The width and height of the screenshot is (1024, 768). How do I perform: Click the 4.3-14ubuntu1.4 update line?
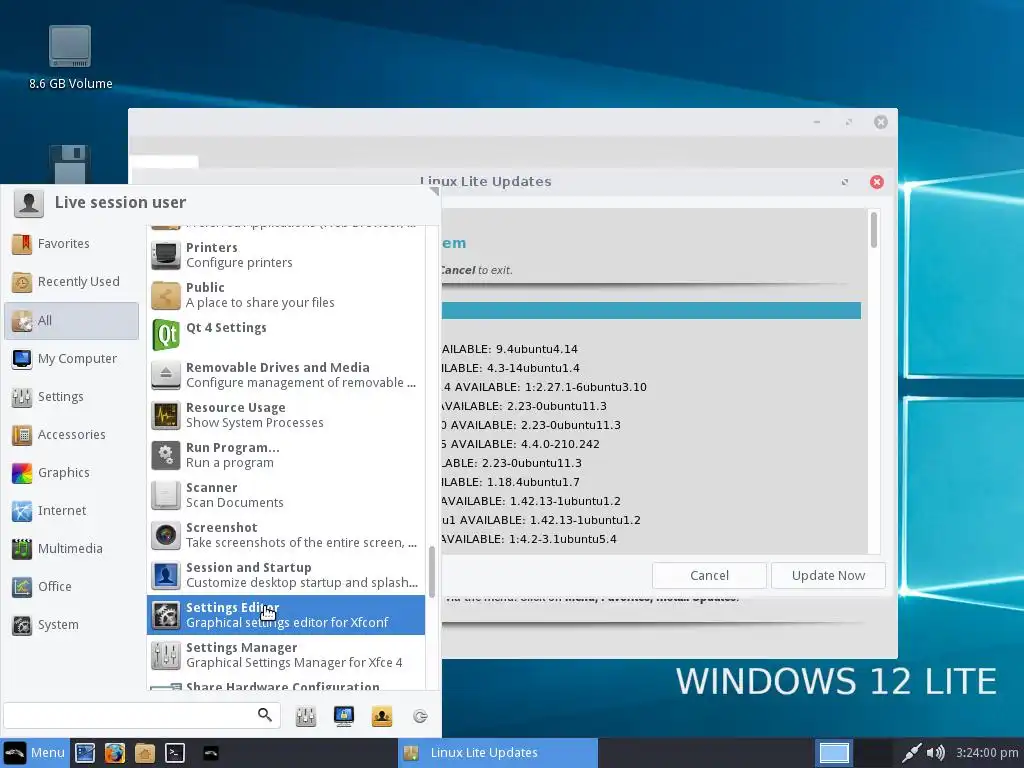(511, 368)
